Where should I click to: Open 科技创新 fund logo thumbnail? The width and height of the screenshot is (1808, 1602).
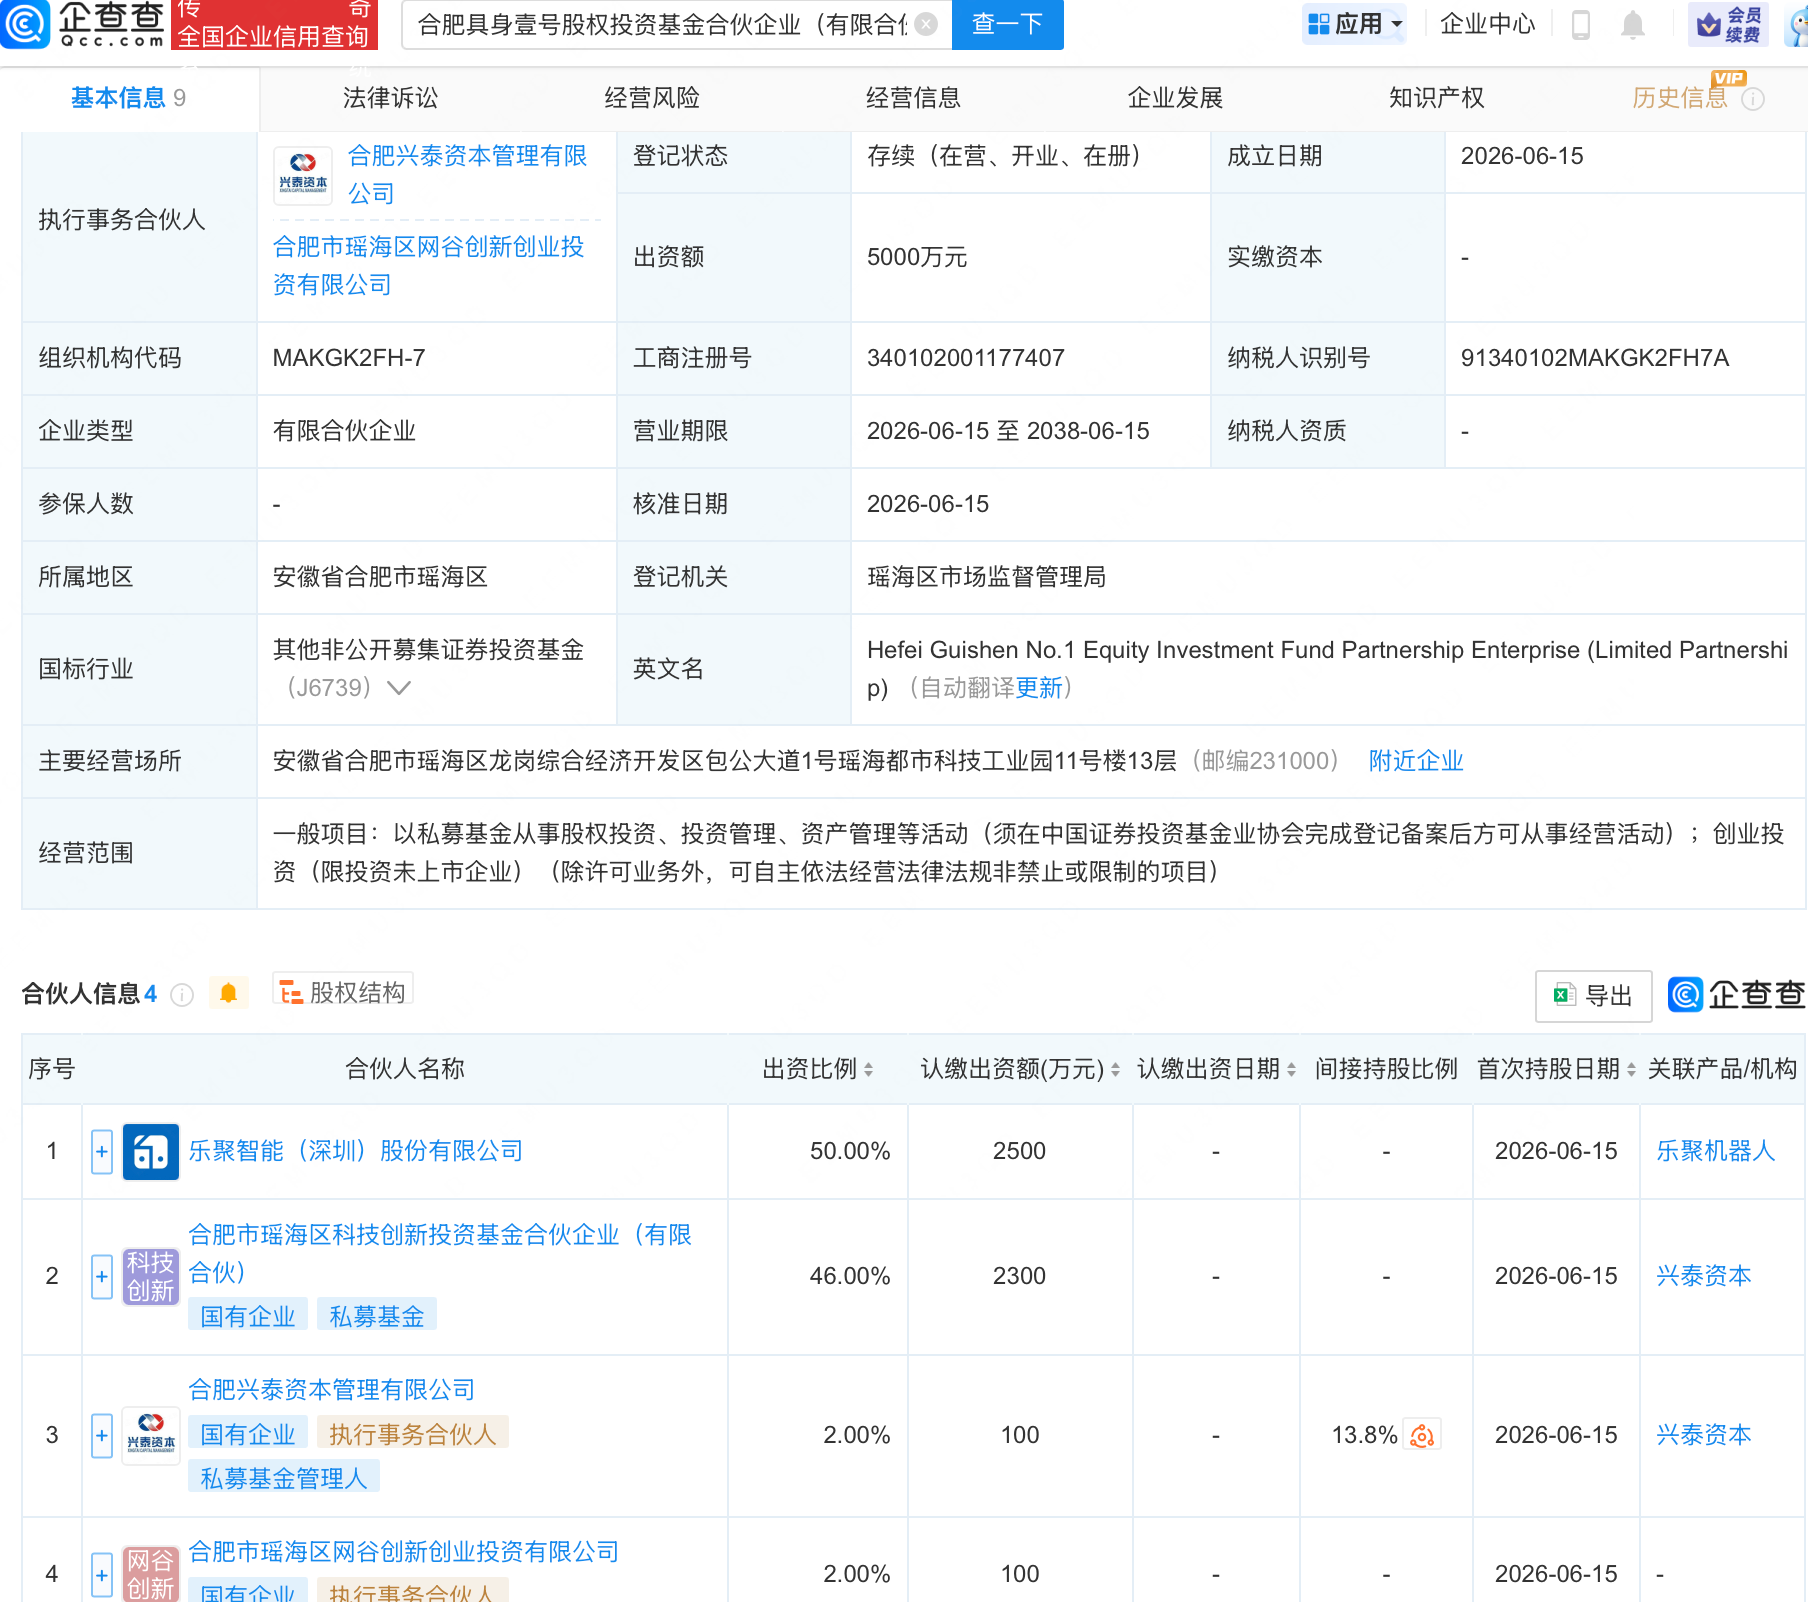(x=151, y=1277)
